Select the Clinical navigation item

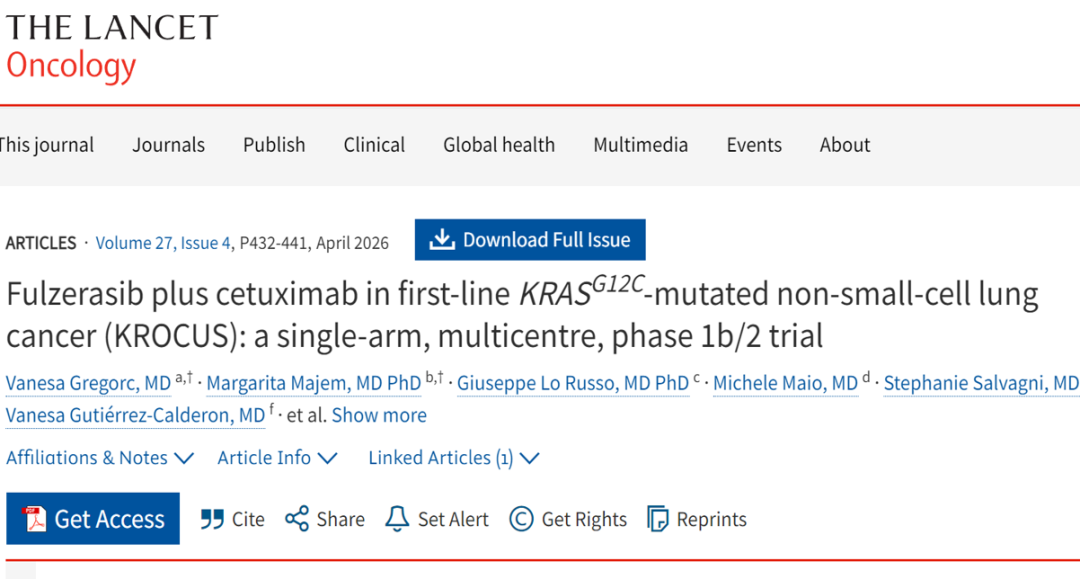coord(374,145)
